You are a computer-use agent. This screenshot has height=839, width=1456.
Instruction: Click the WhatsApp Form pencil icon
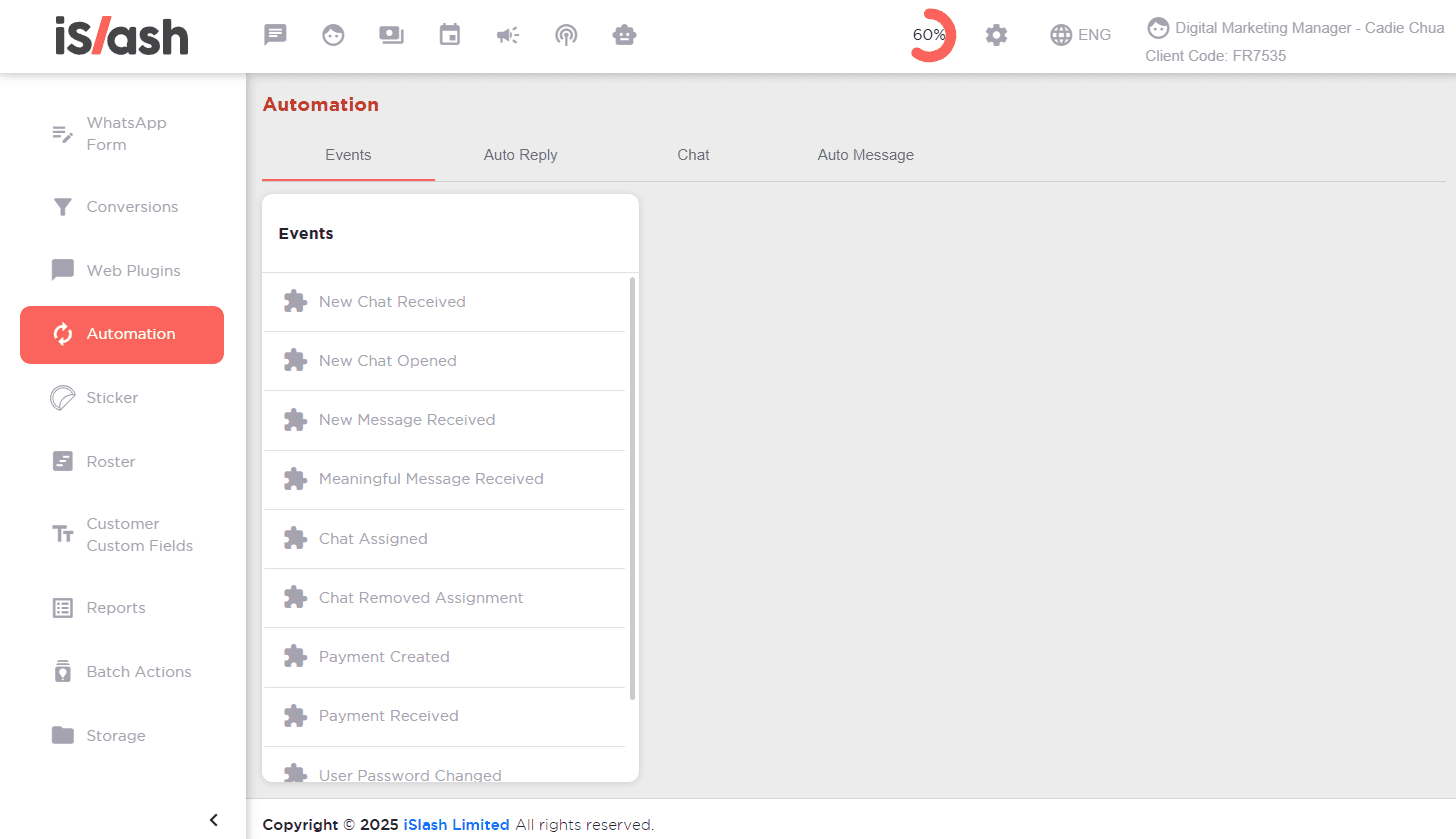click(x=63, y=134)
